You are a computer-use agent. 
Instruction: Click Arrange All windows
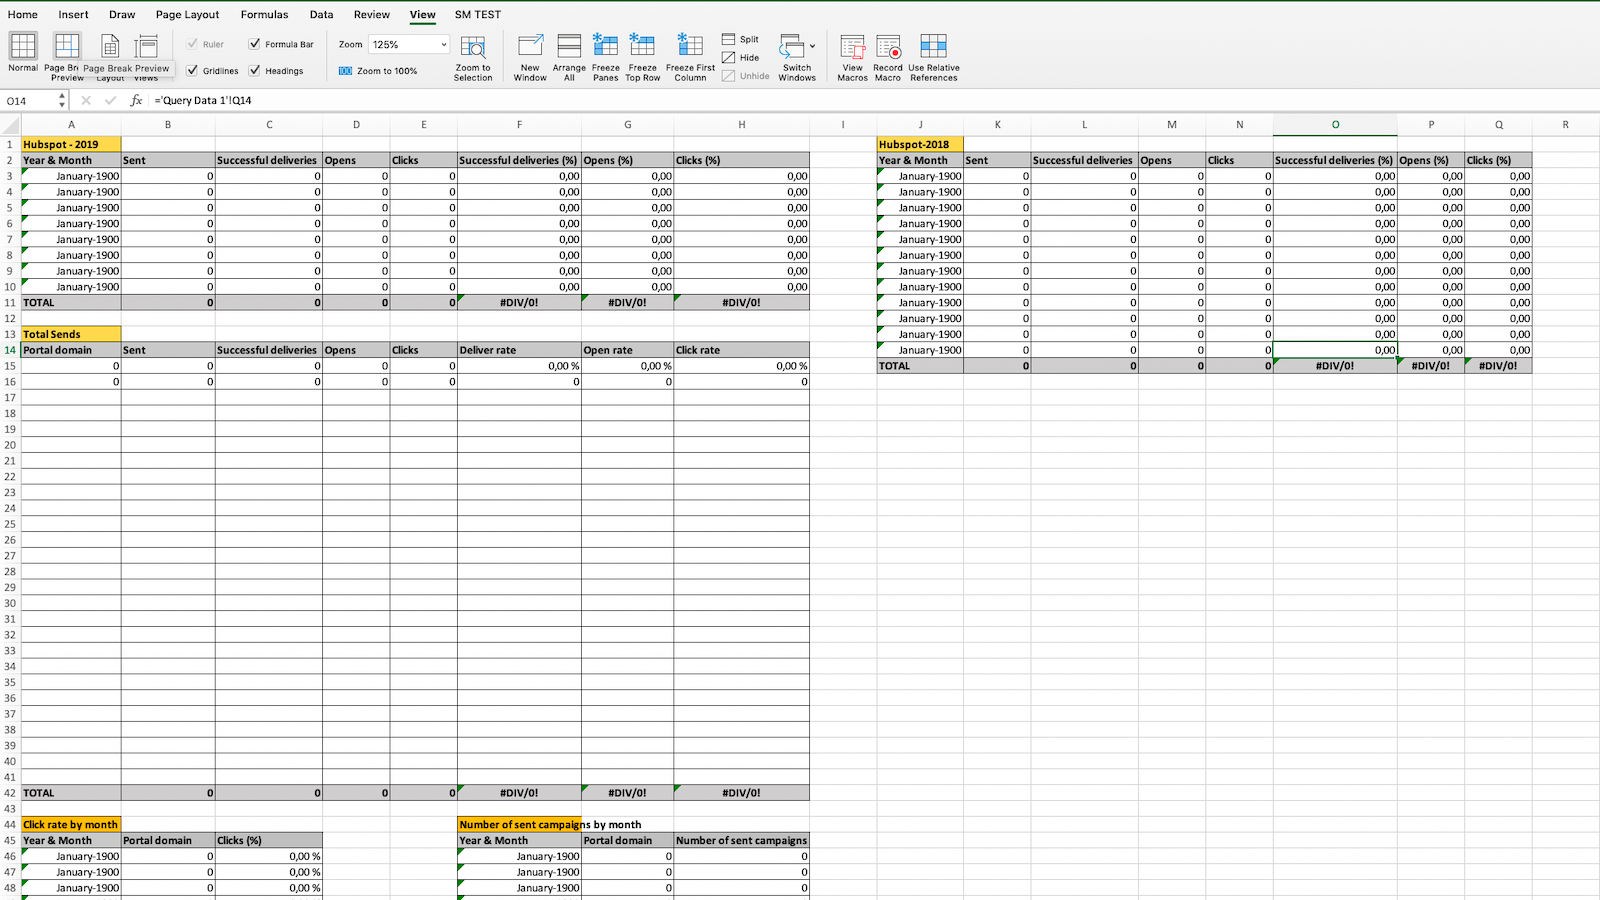(569, 56)
